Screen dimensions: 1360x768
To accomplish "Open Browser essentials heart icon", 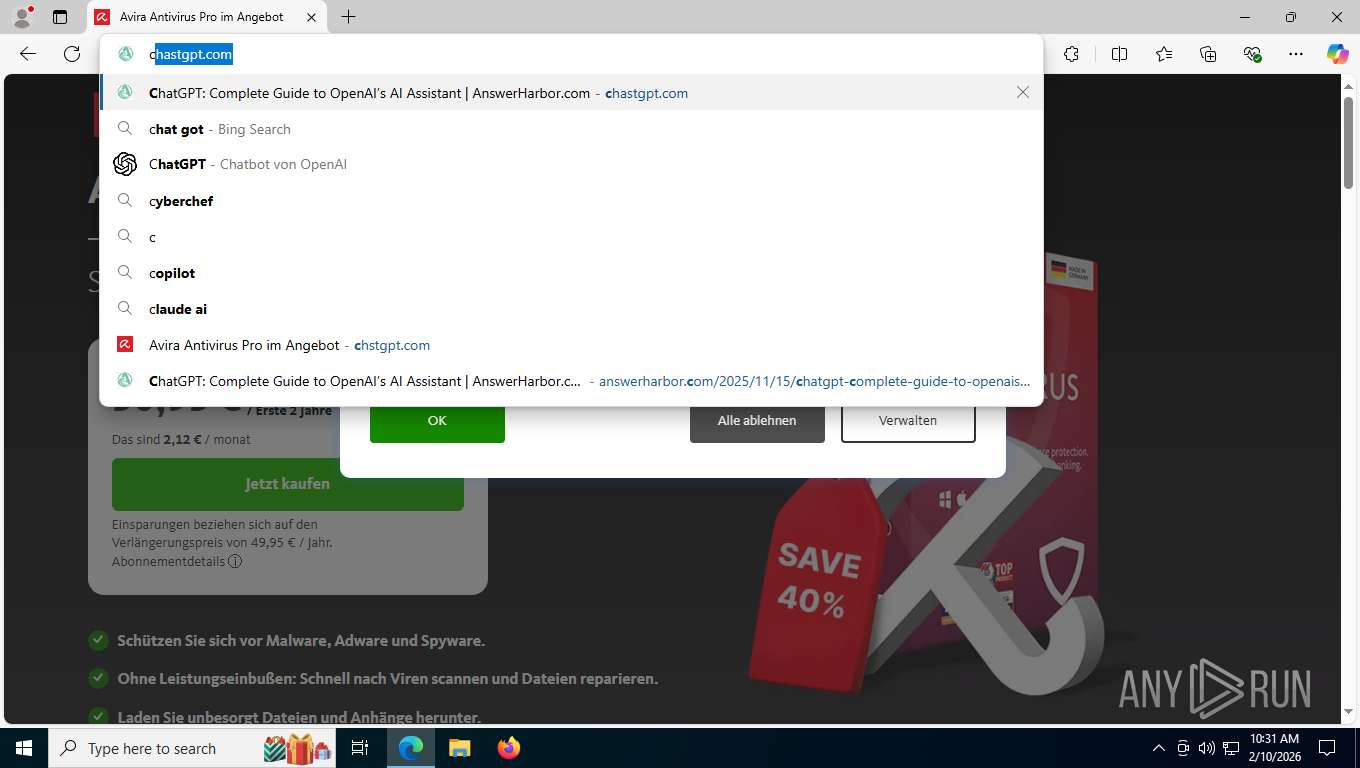I will (x=1252, y=54).
